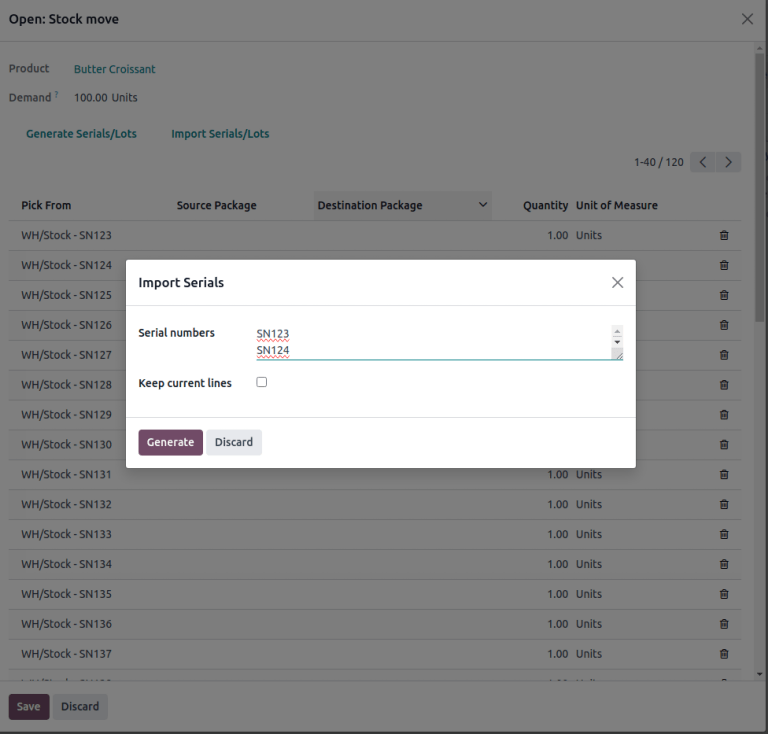
Task: Delete the WH/Stock - SN123 line
Action: [x=724, y=236]
